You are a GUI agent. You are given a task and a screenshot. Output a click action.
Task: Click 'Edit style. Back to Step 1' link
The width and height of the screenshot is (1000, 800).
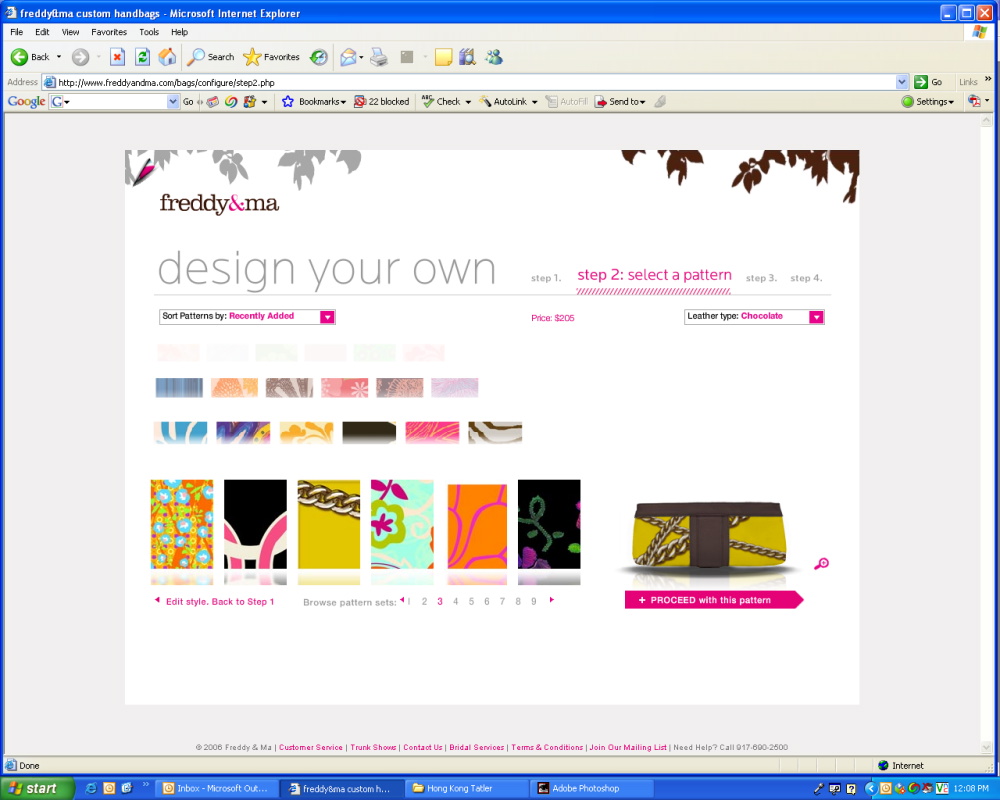coord(219,602)
